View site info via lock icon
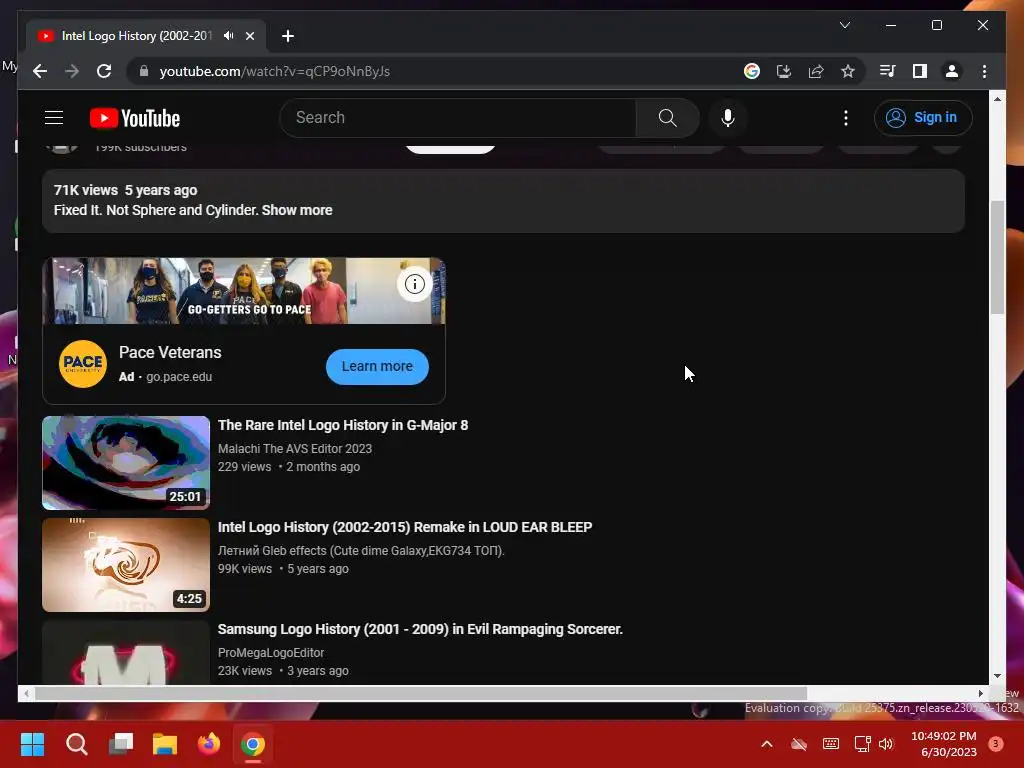The height and width of the screenshot is (768, 1024). click(x=144, y=71)
